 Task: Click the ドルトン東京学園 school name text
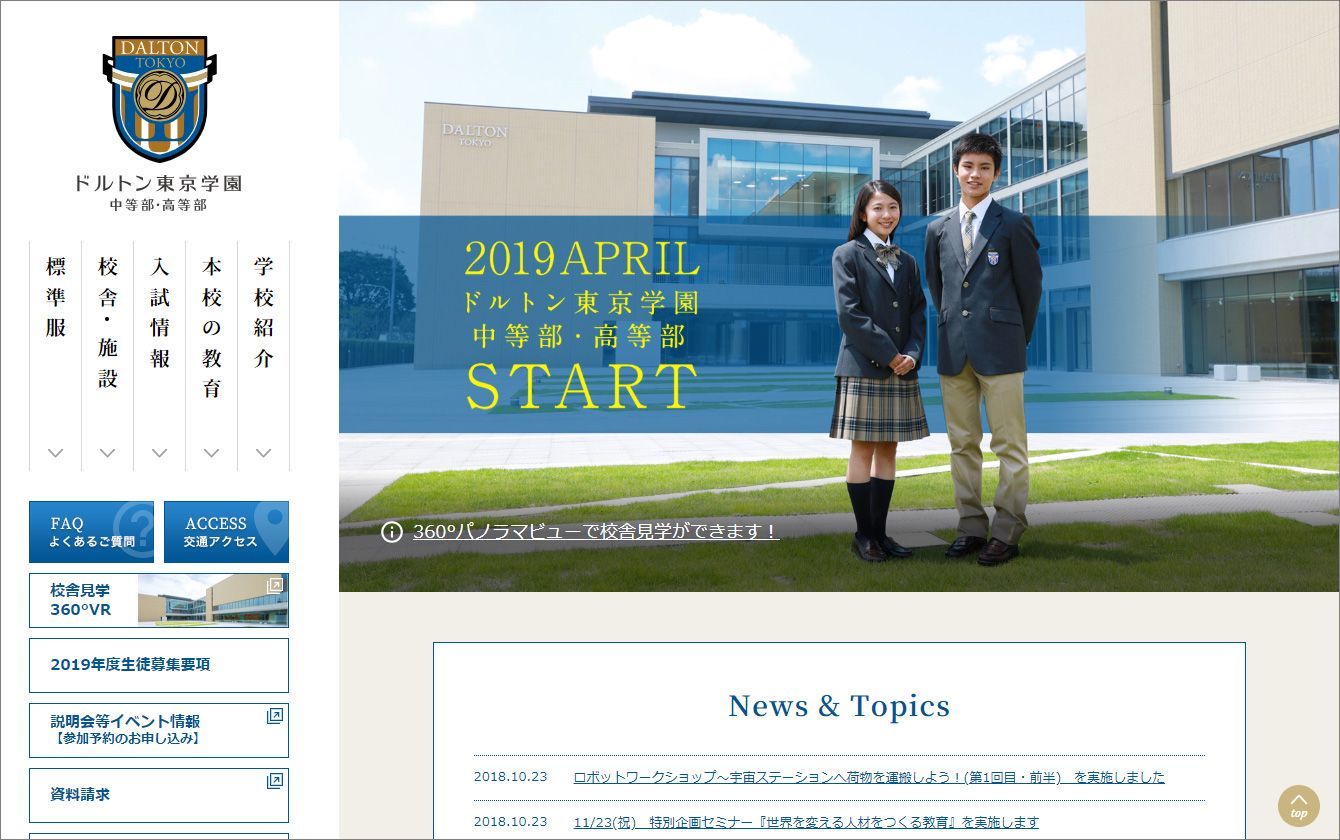click(x=158, y=184)
